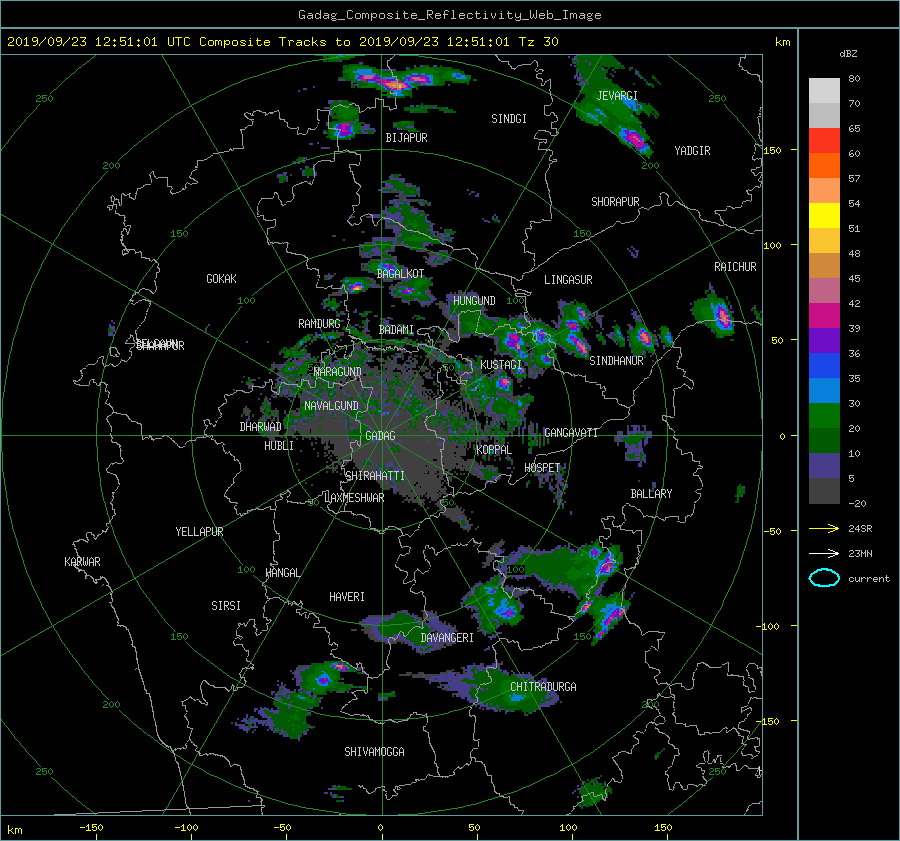Click the storm cell southeast of Jevargi
The image size is (900, 841).
coord(634,139)
